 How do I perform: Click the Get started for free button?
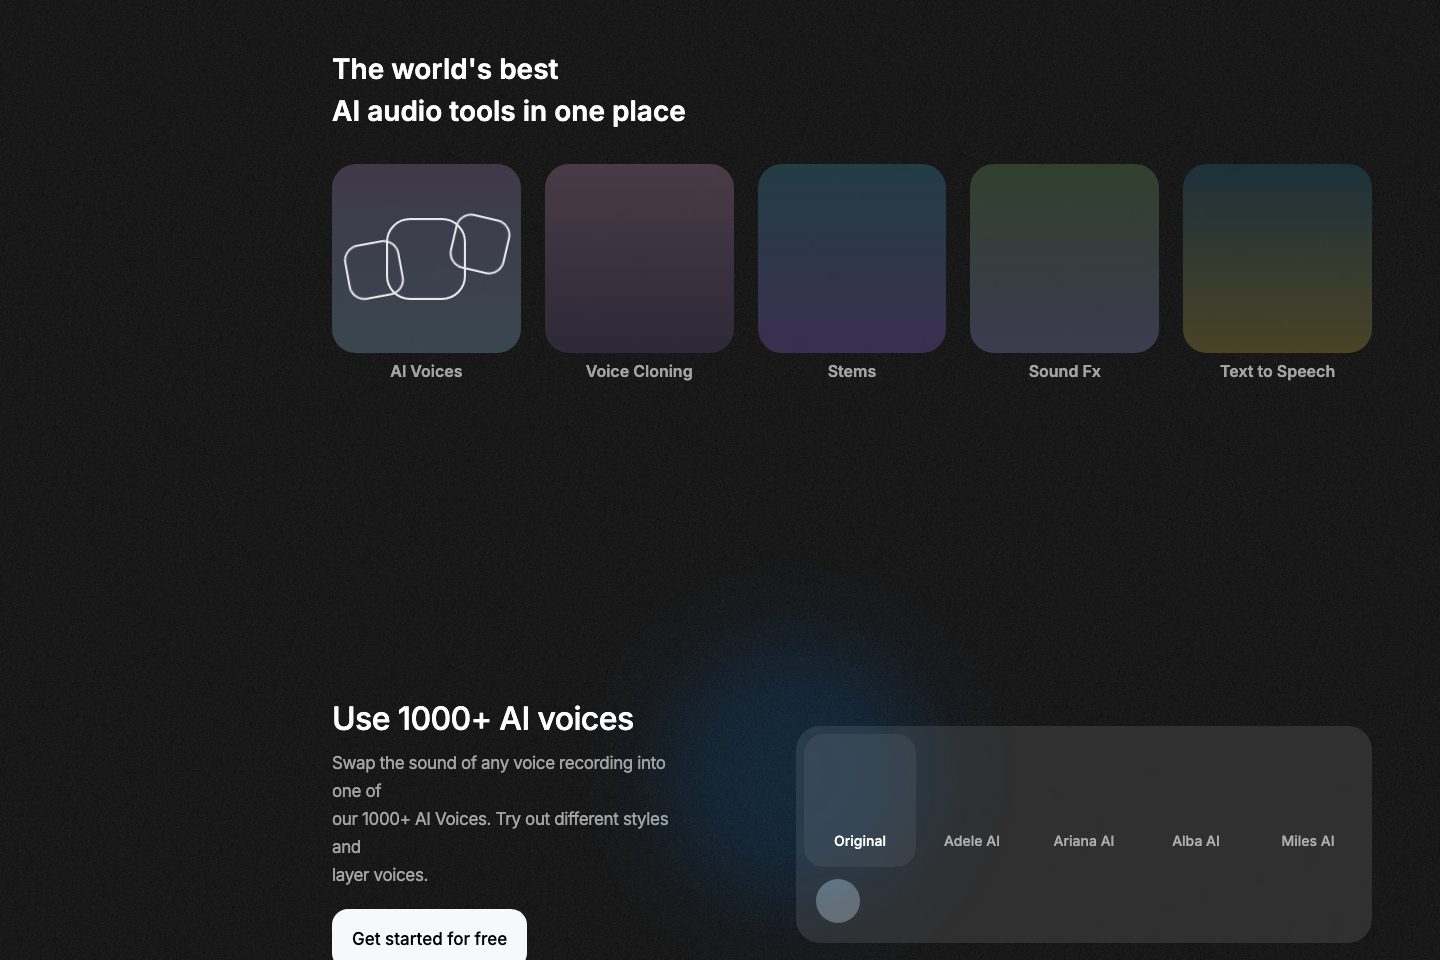(429, 937)
